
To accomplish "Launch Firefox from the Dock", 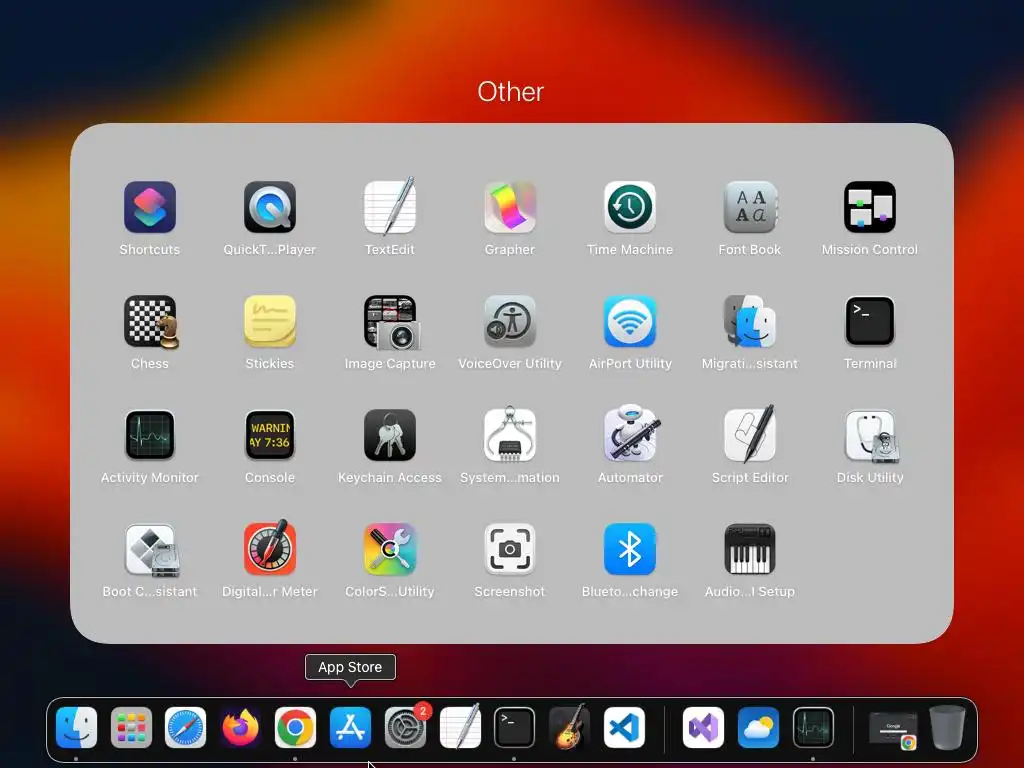I will 240,728.
